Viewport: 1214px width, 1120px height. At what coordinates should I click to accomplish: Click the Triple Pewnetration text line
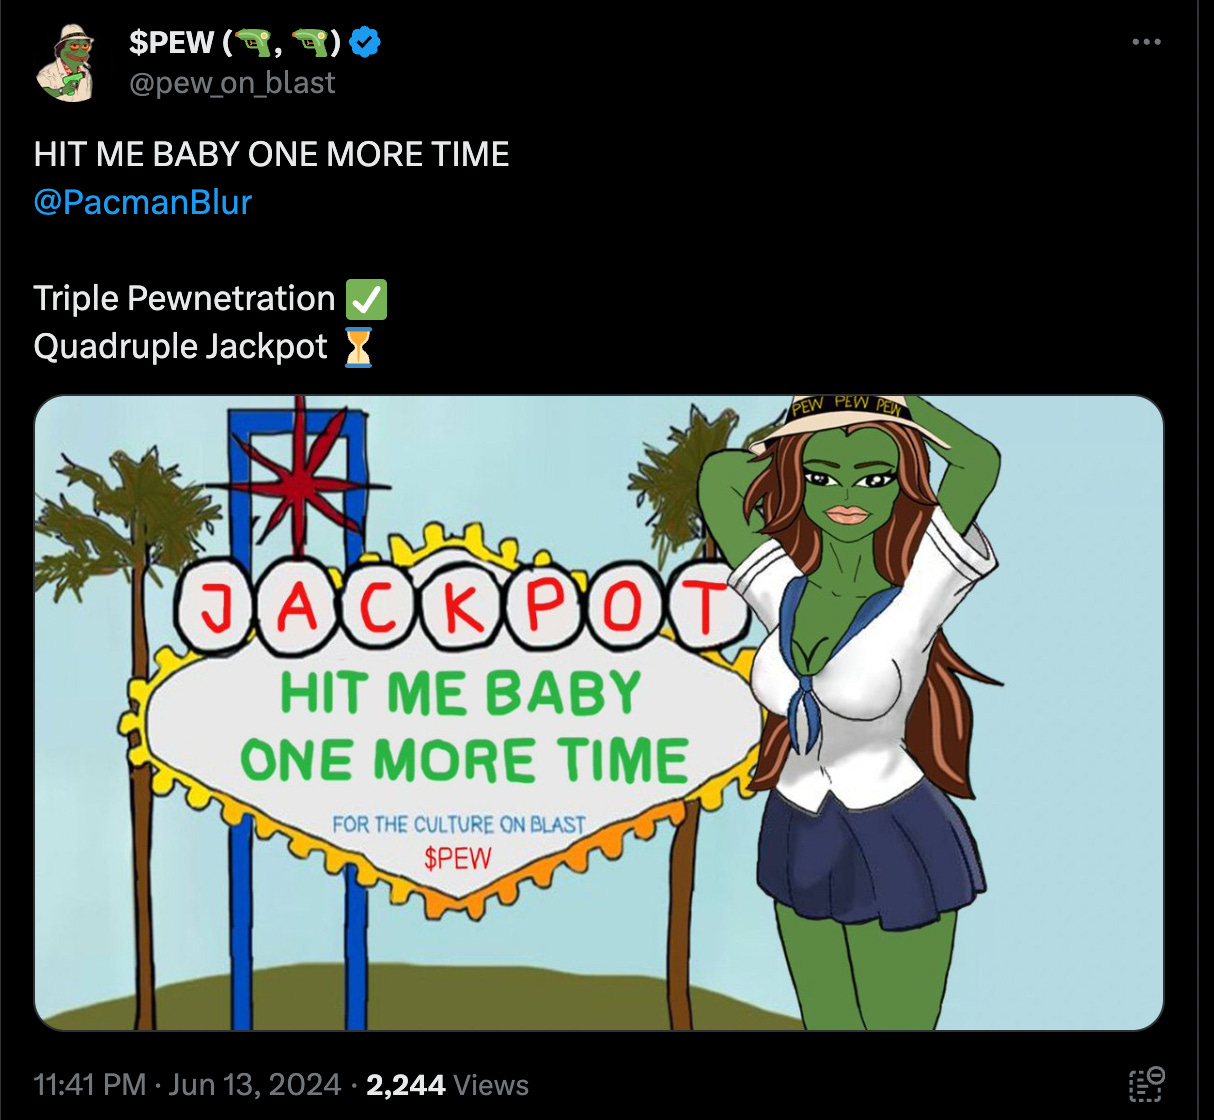point(184,299)
